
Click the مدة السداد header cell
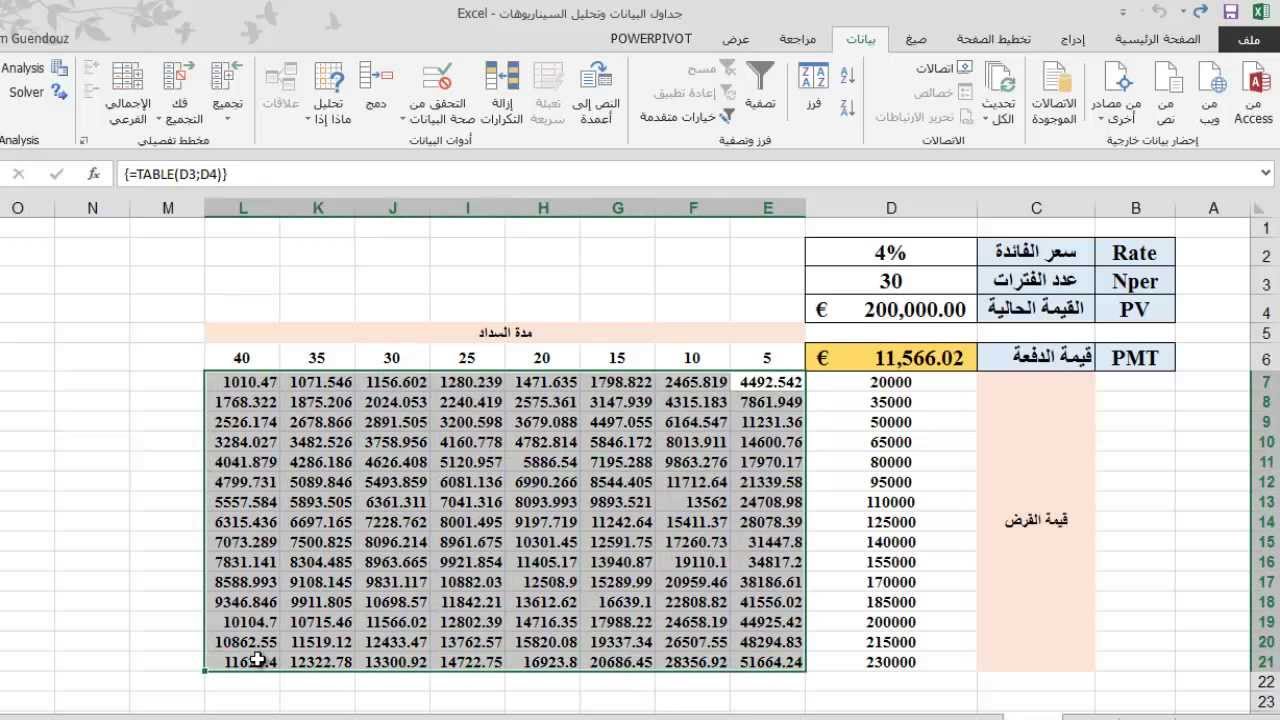(505, 332)
